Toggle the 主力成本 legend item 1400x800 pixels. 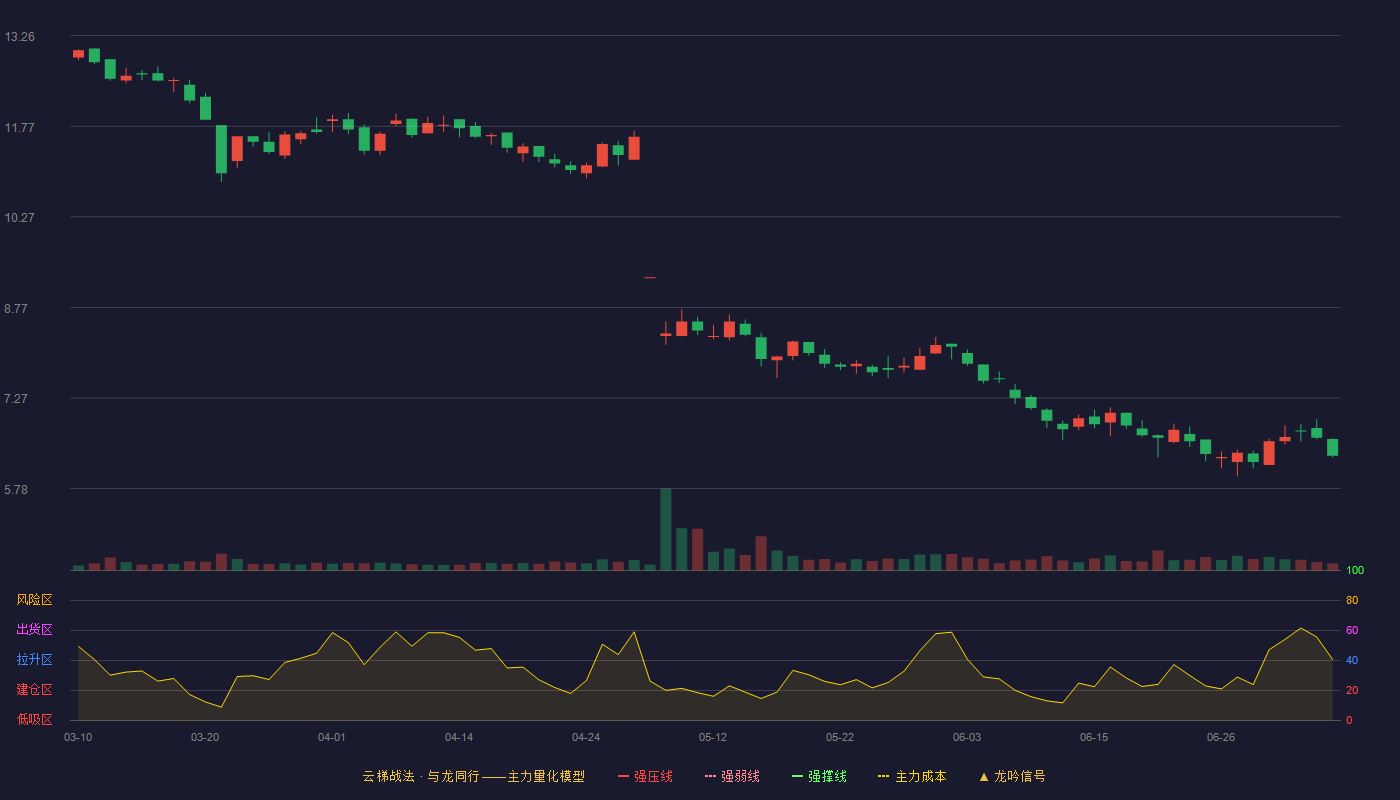[x=912, y=776]
